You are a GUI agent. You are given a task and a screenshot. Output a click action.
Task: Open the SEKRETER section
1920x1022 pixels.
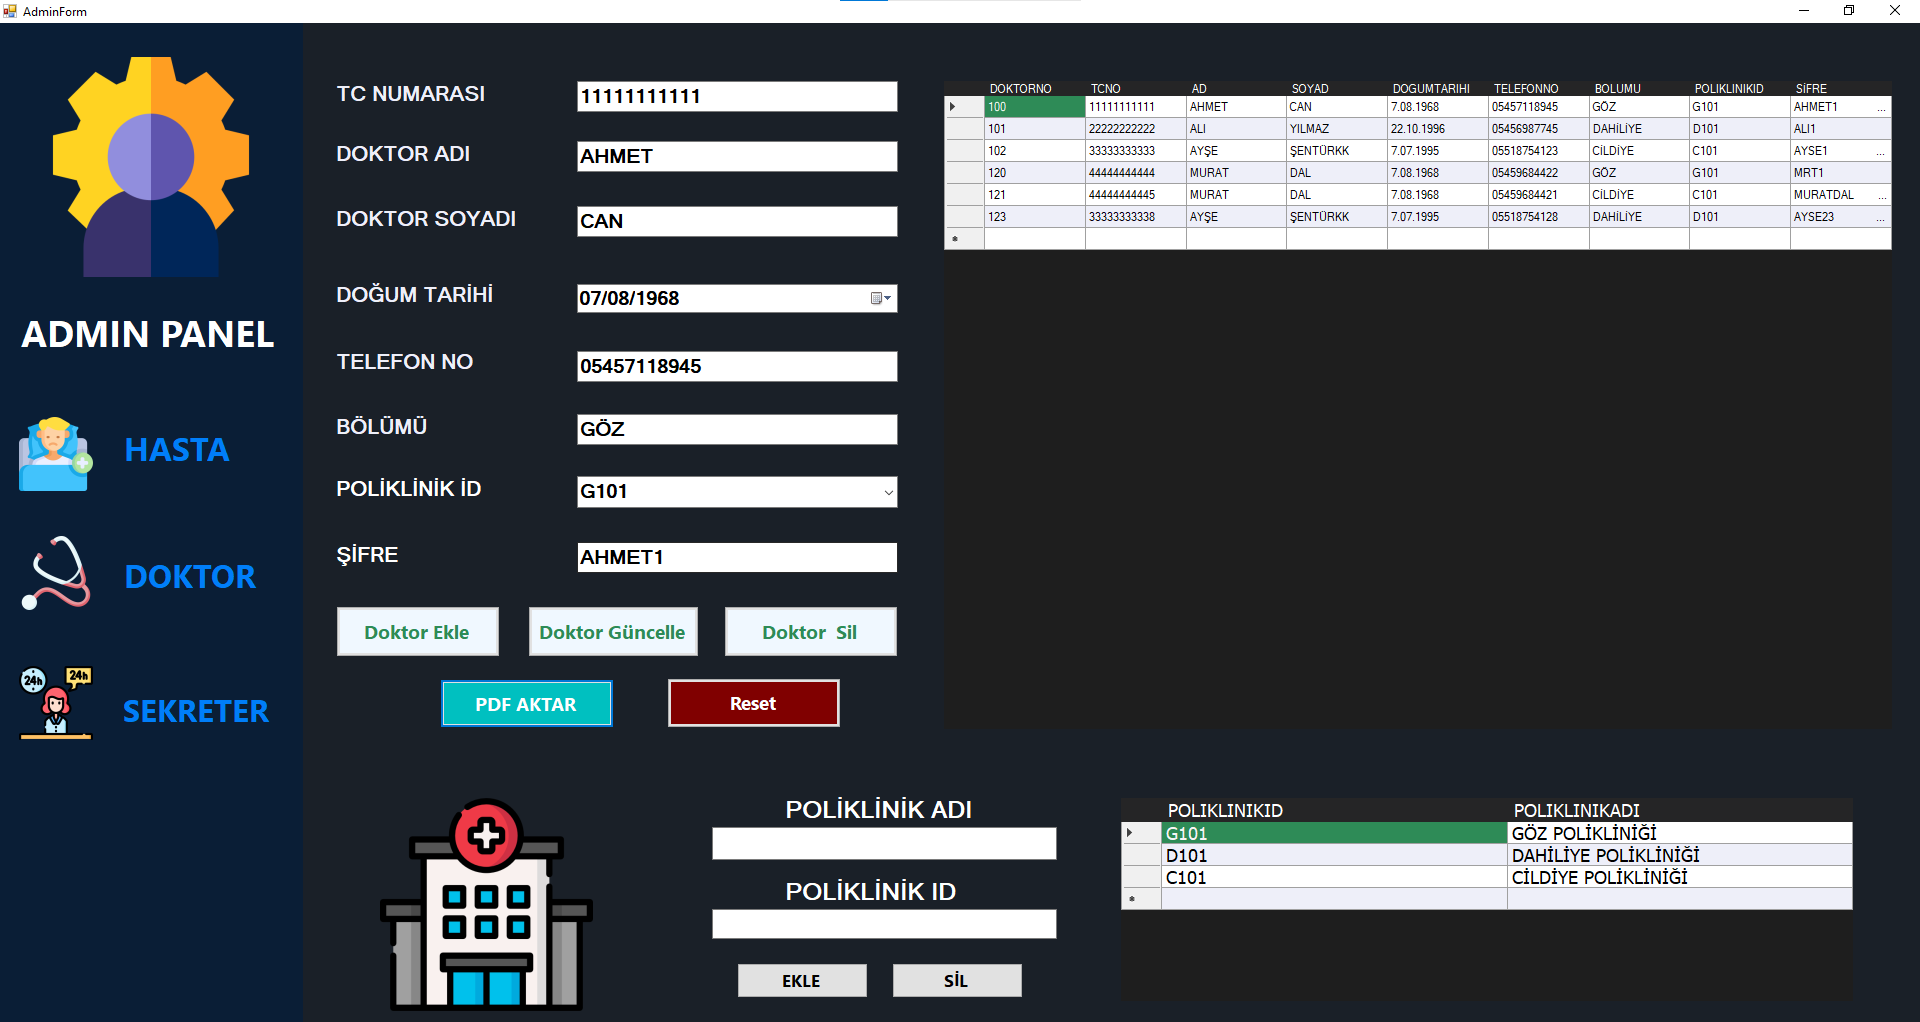(x=196, y=711)
